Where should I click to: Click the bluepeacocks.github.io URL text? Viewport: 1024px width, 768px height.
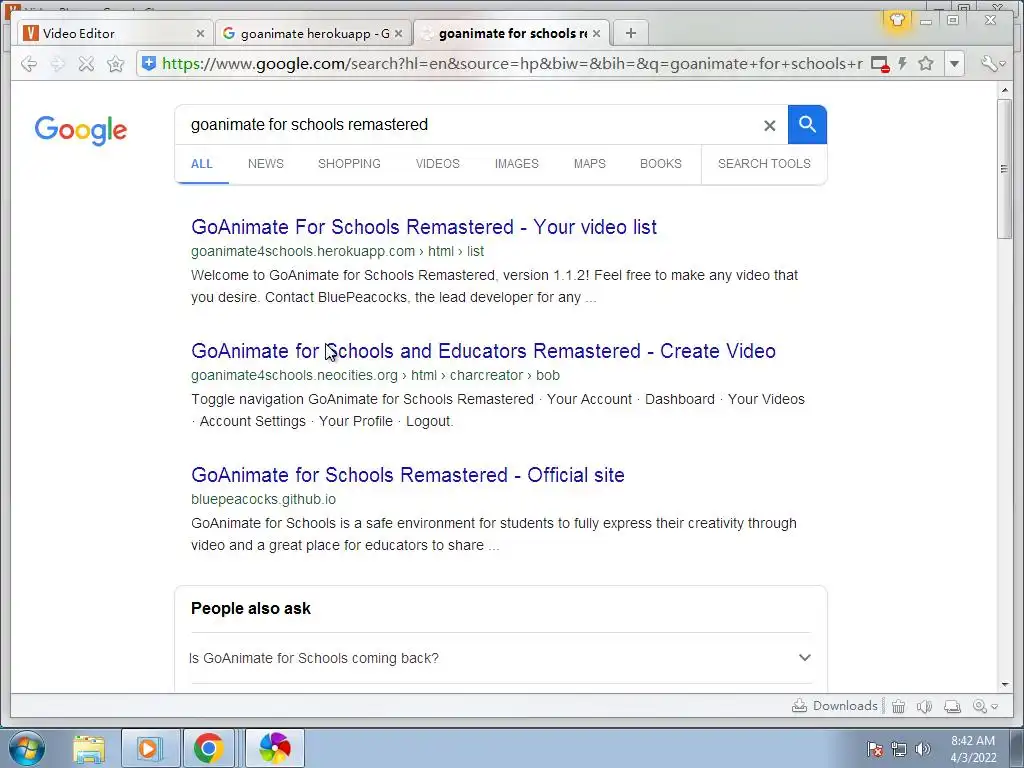coord(263,500)
